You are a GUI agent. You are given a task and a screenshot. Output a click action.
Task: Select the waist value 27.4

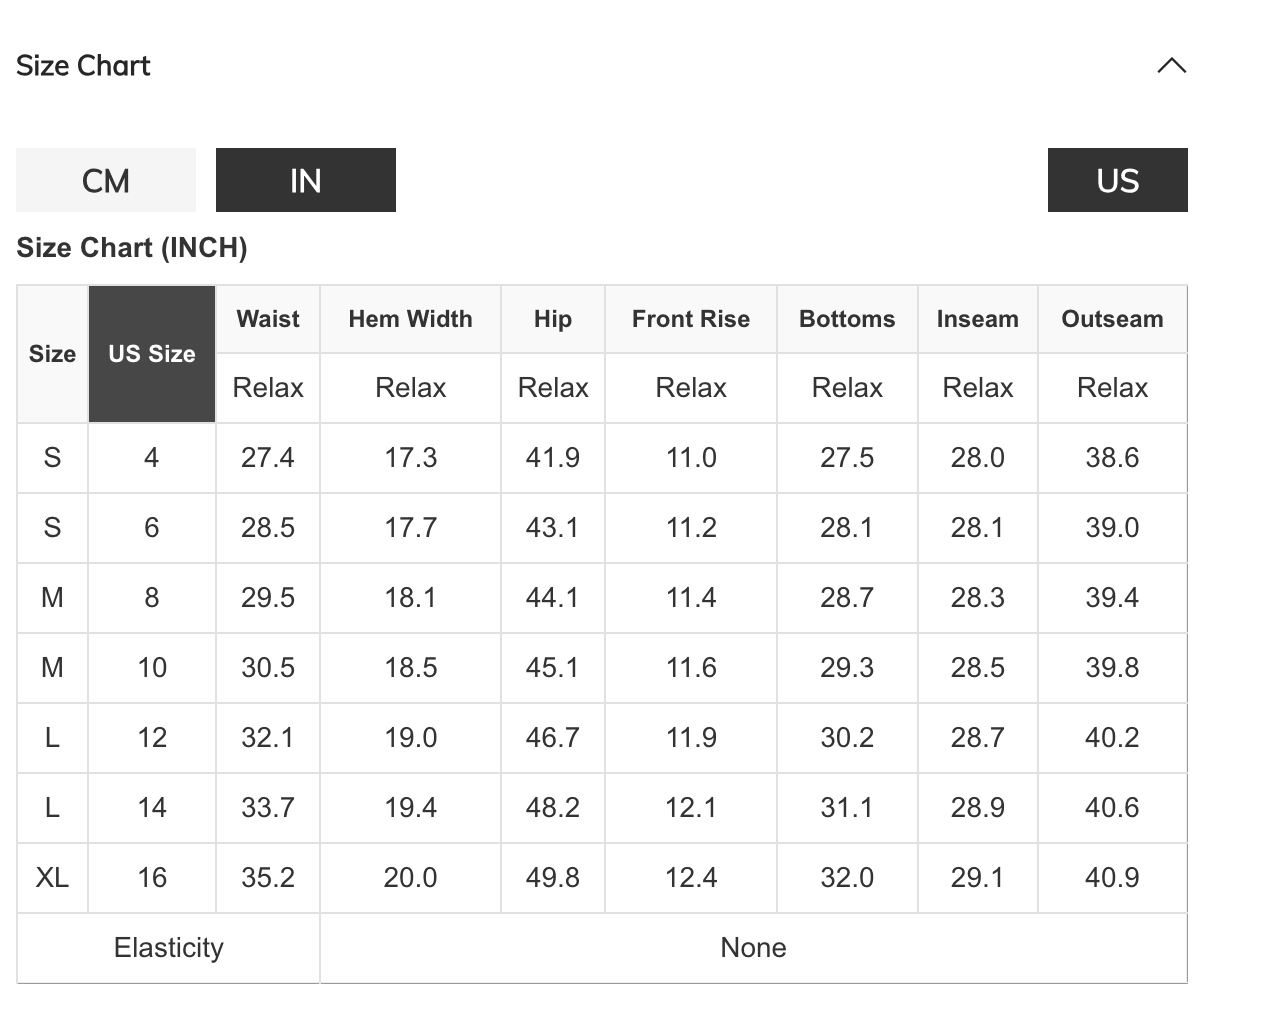268,458
